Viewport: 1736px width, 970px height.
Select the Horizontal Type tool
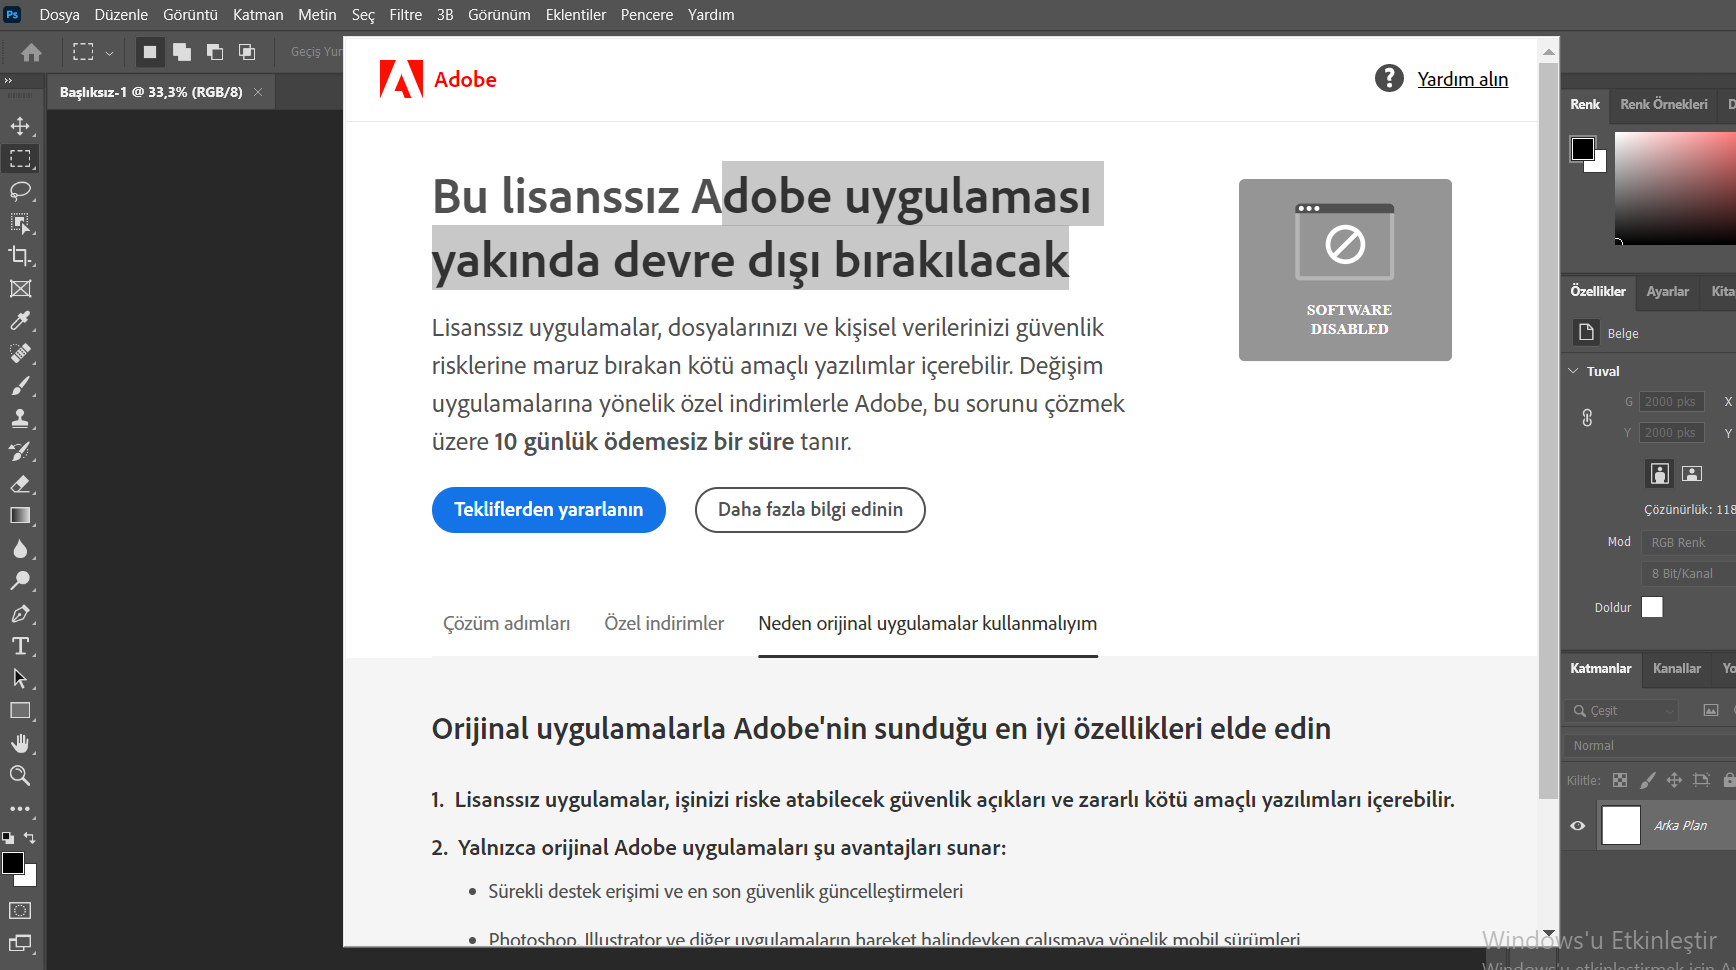[20, 646]
